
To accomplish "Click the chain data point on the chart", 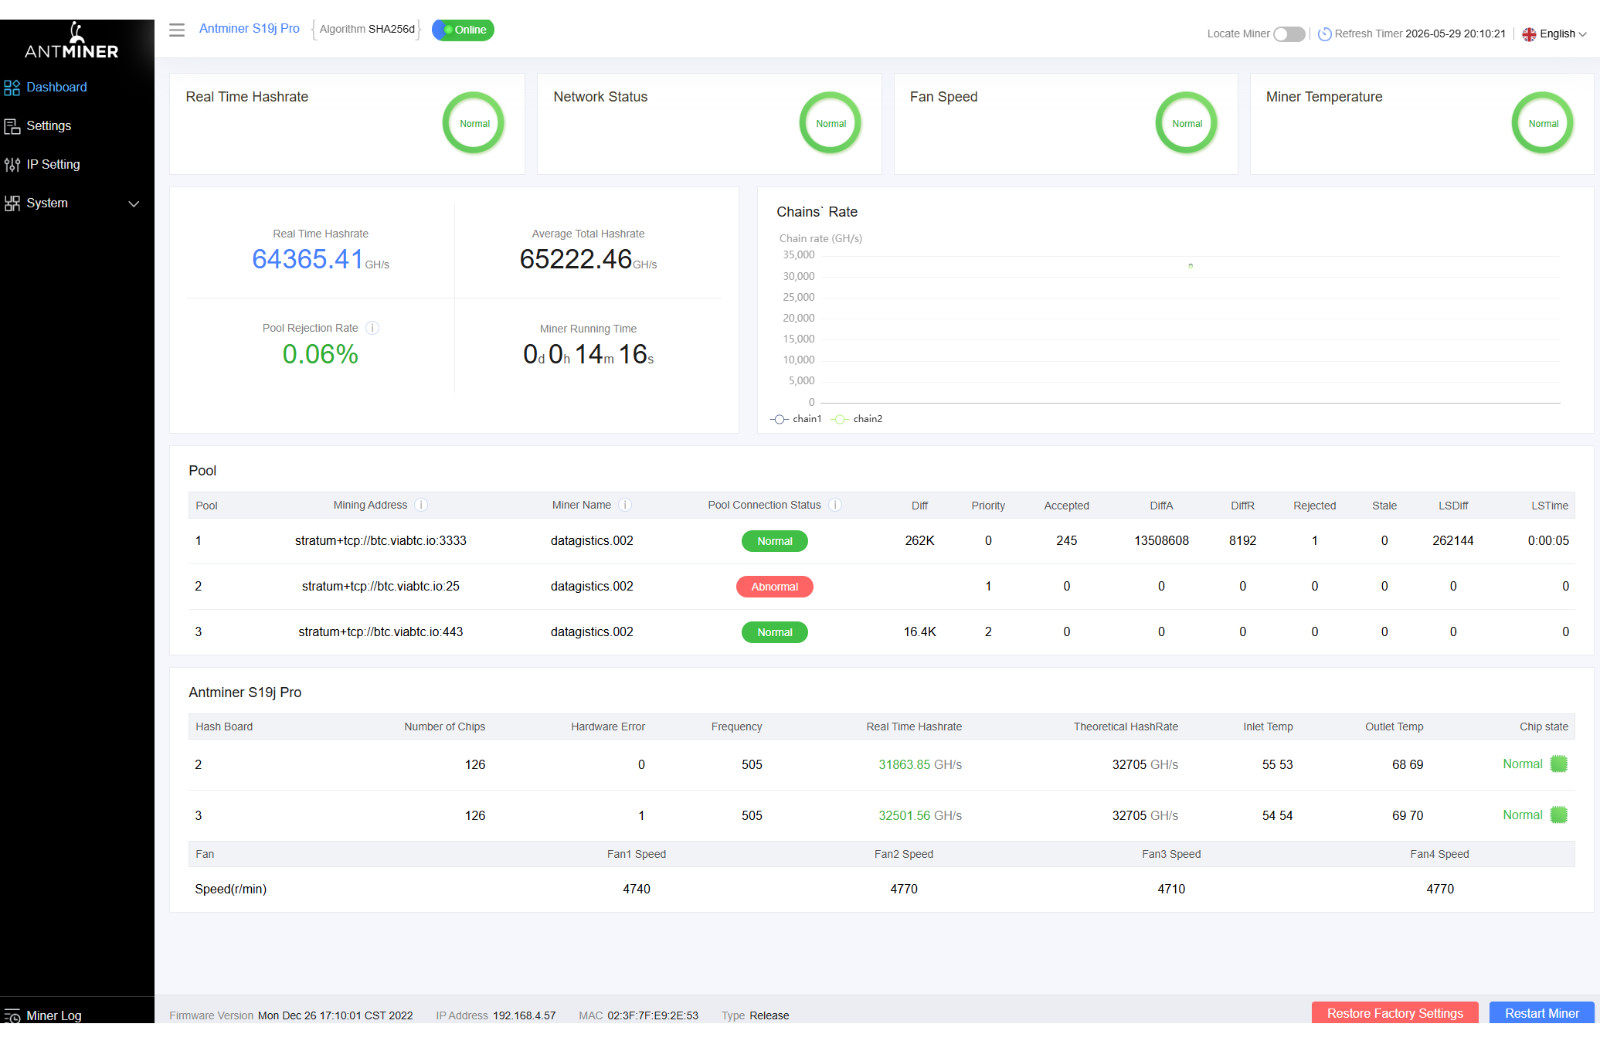I will point(1190,266).
